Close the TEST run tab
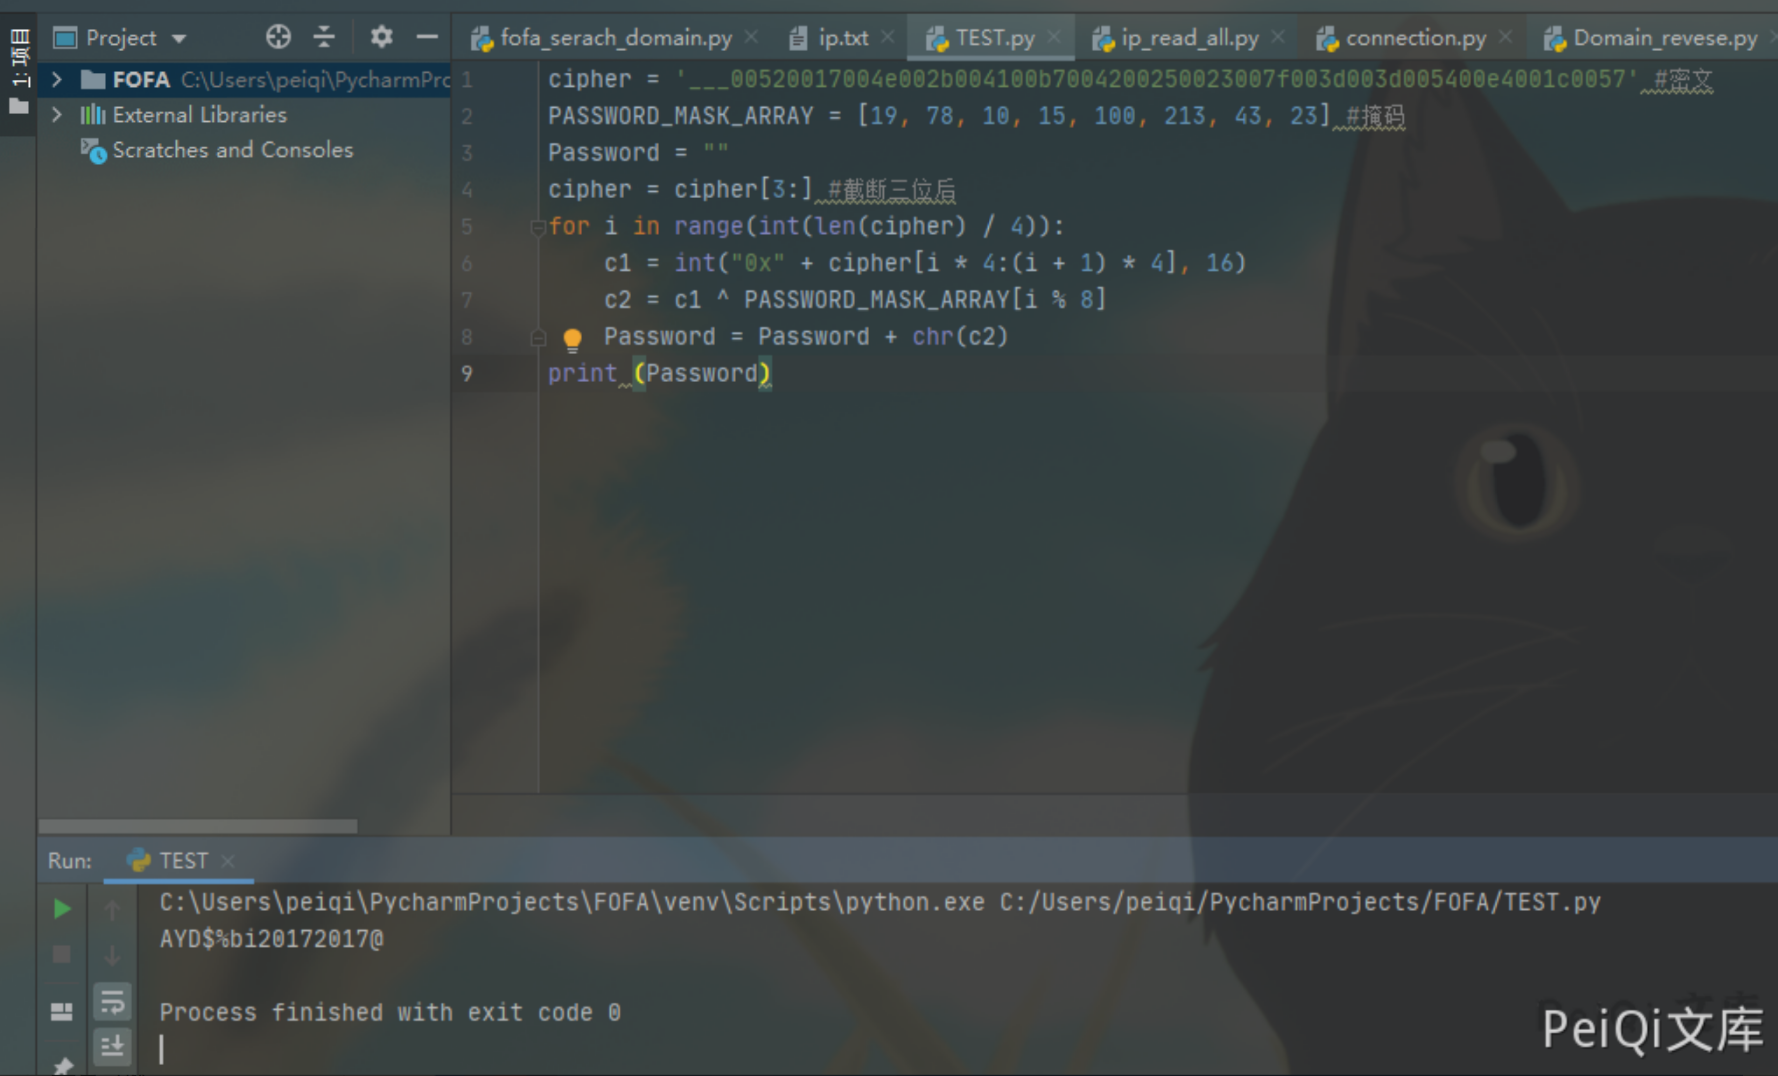Screen dimensions: 1778x1076 pos(228,861)
